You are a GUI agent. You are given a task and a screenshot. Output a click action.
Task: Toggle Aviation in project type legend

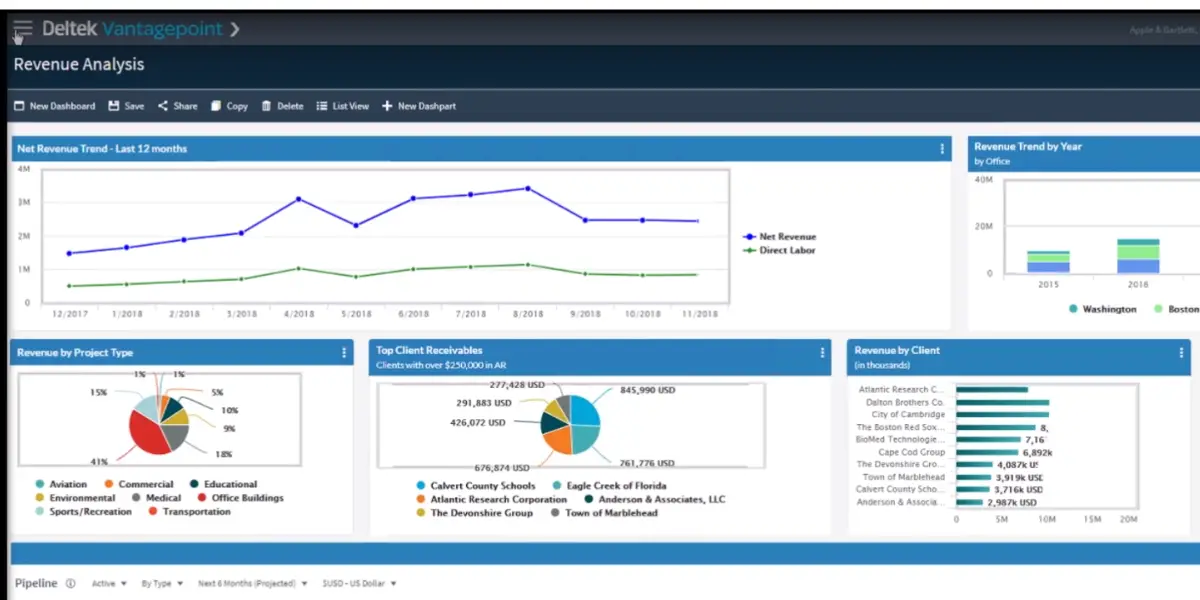click(x=60, y=485)
